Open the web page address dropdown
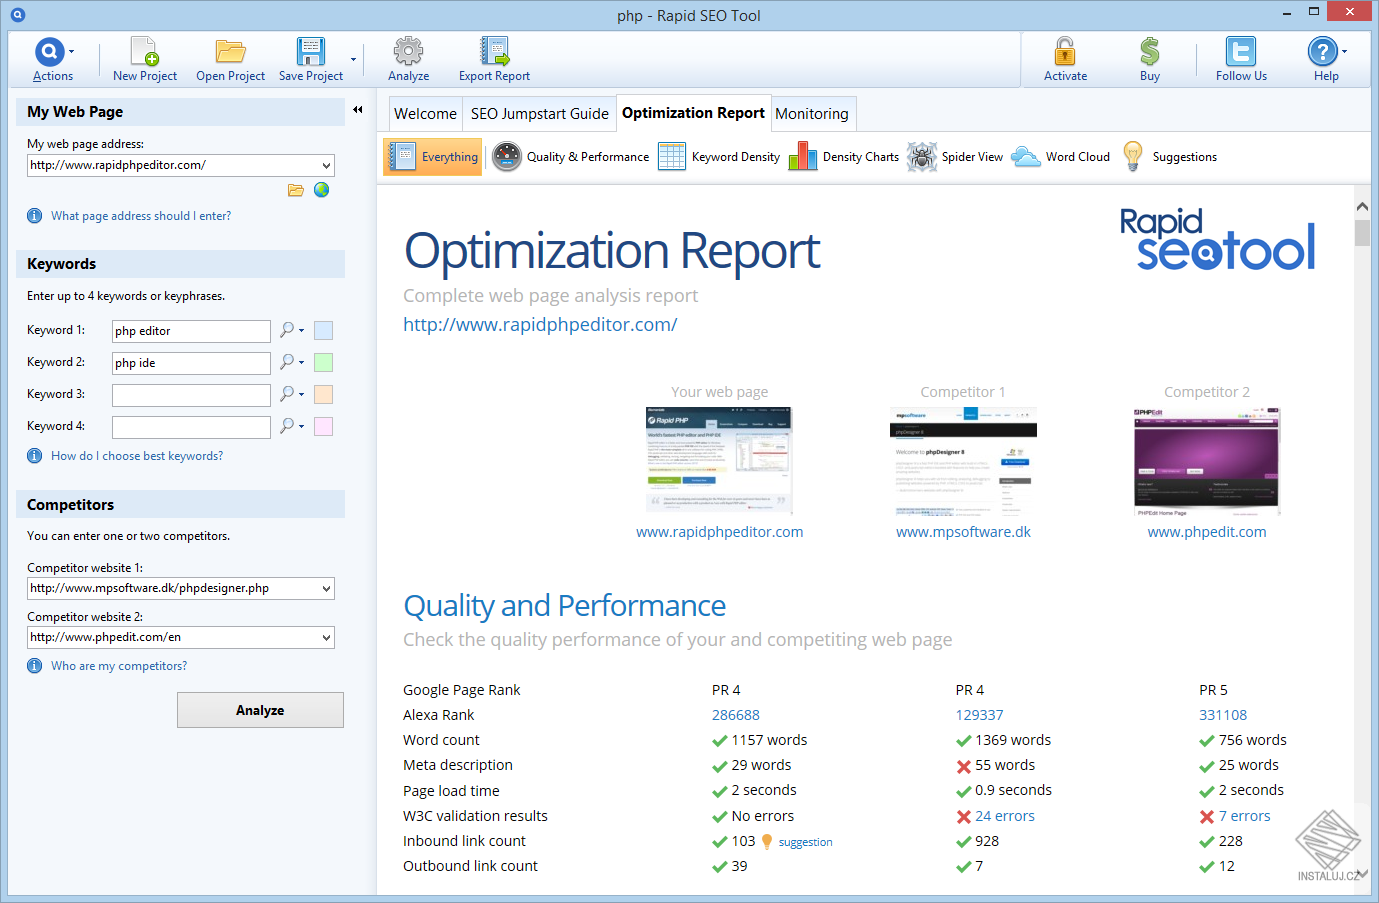The height and width of the screenshot is (903, 1379). pyautogui.click(x=326, y=164)
